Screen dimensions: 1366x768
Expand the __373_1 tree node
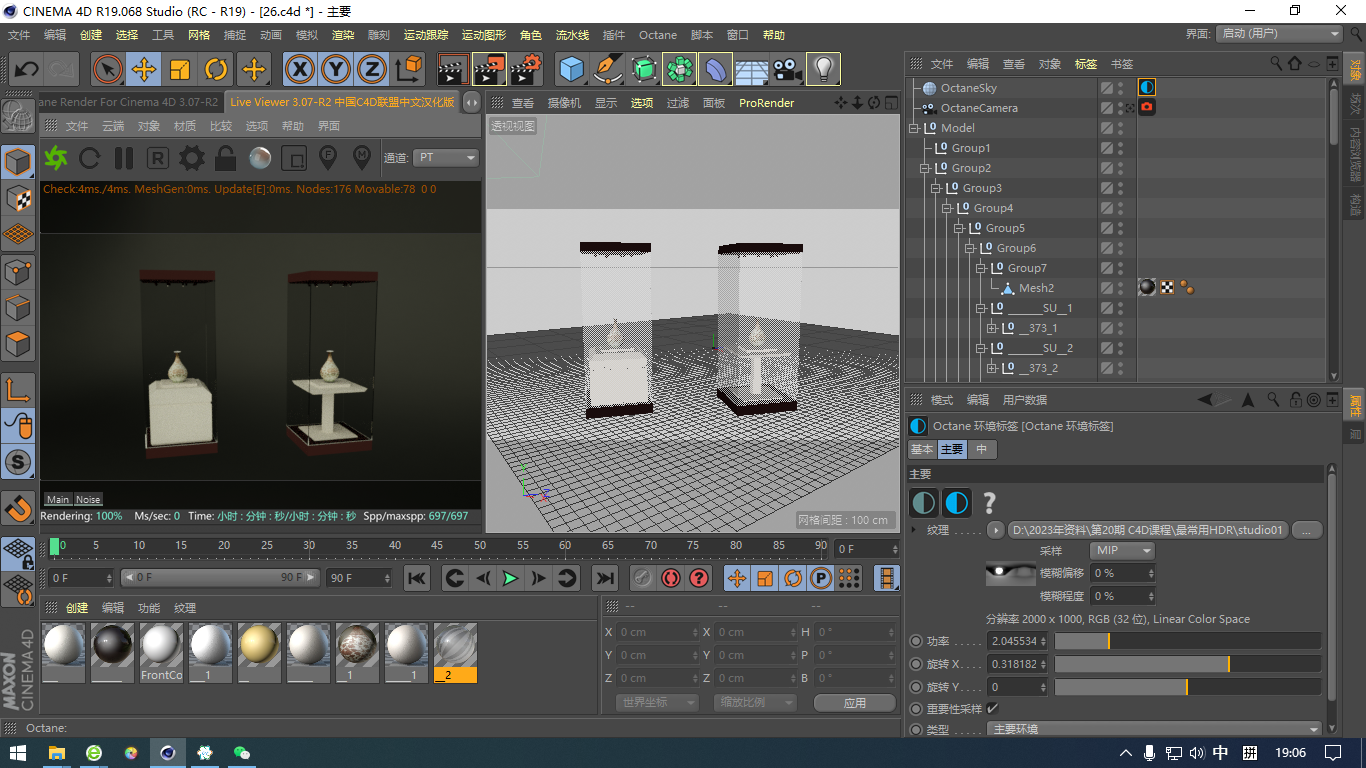coord(992,328)
